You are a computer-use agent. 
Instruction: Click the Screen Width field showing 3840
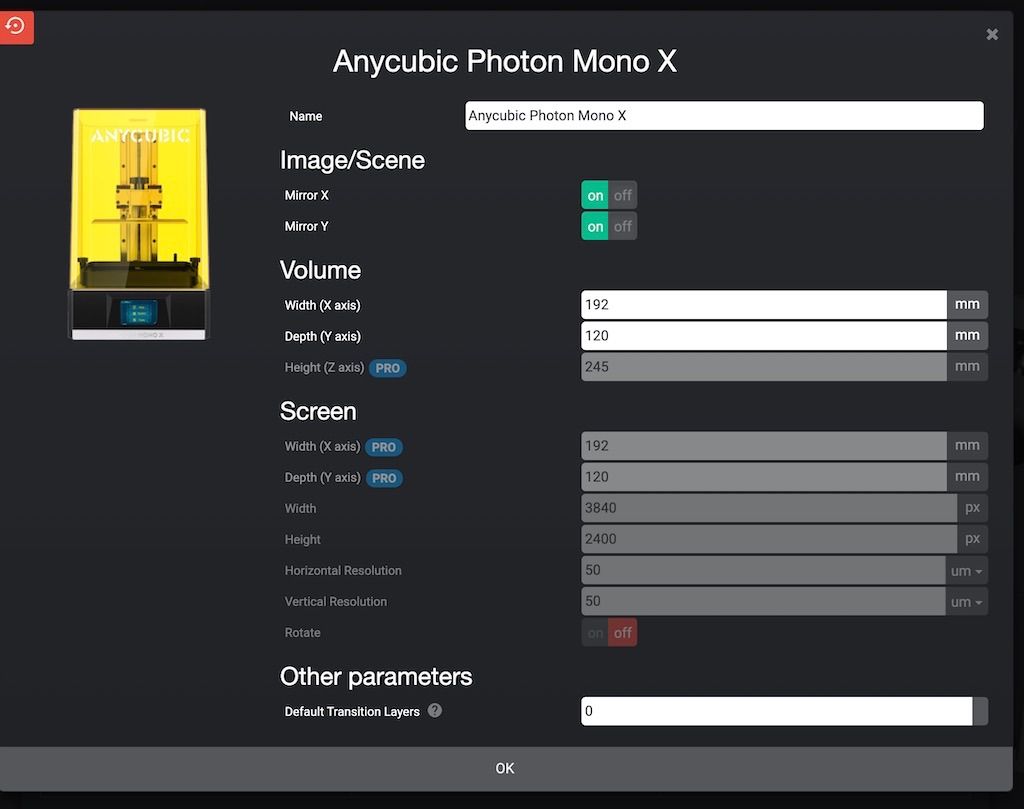click(x=769, y=508)
